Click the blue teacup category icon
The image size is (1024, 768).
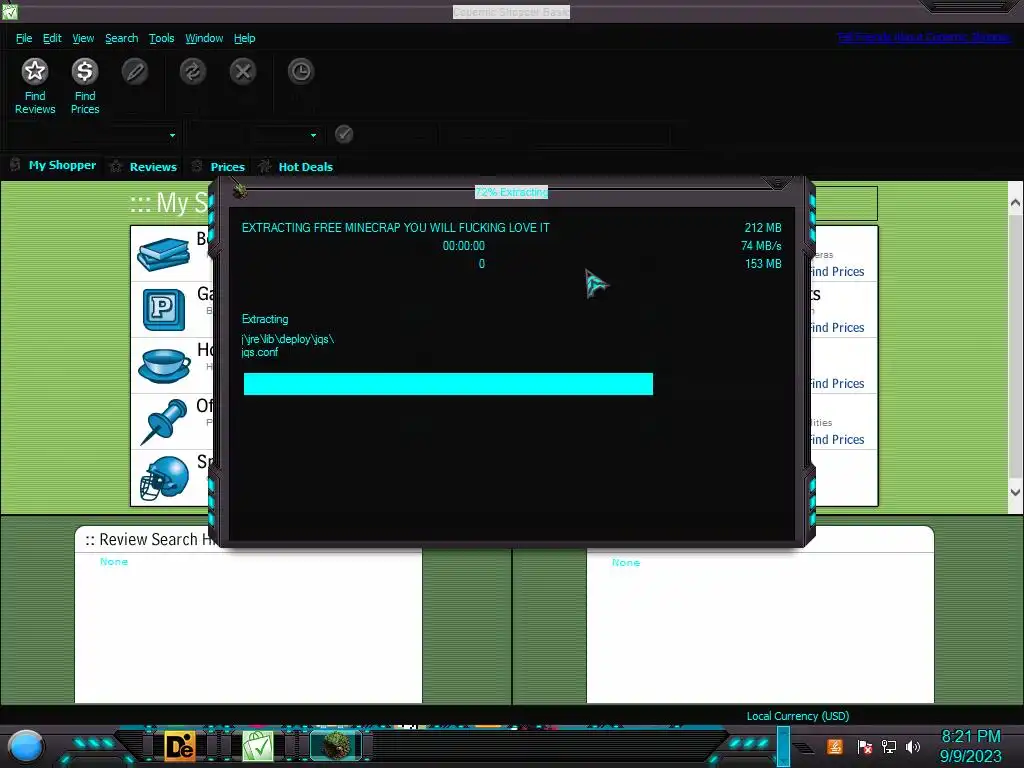point(163,366)
